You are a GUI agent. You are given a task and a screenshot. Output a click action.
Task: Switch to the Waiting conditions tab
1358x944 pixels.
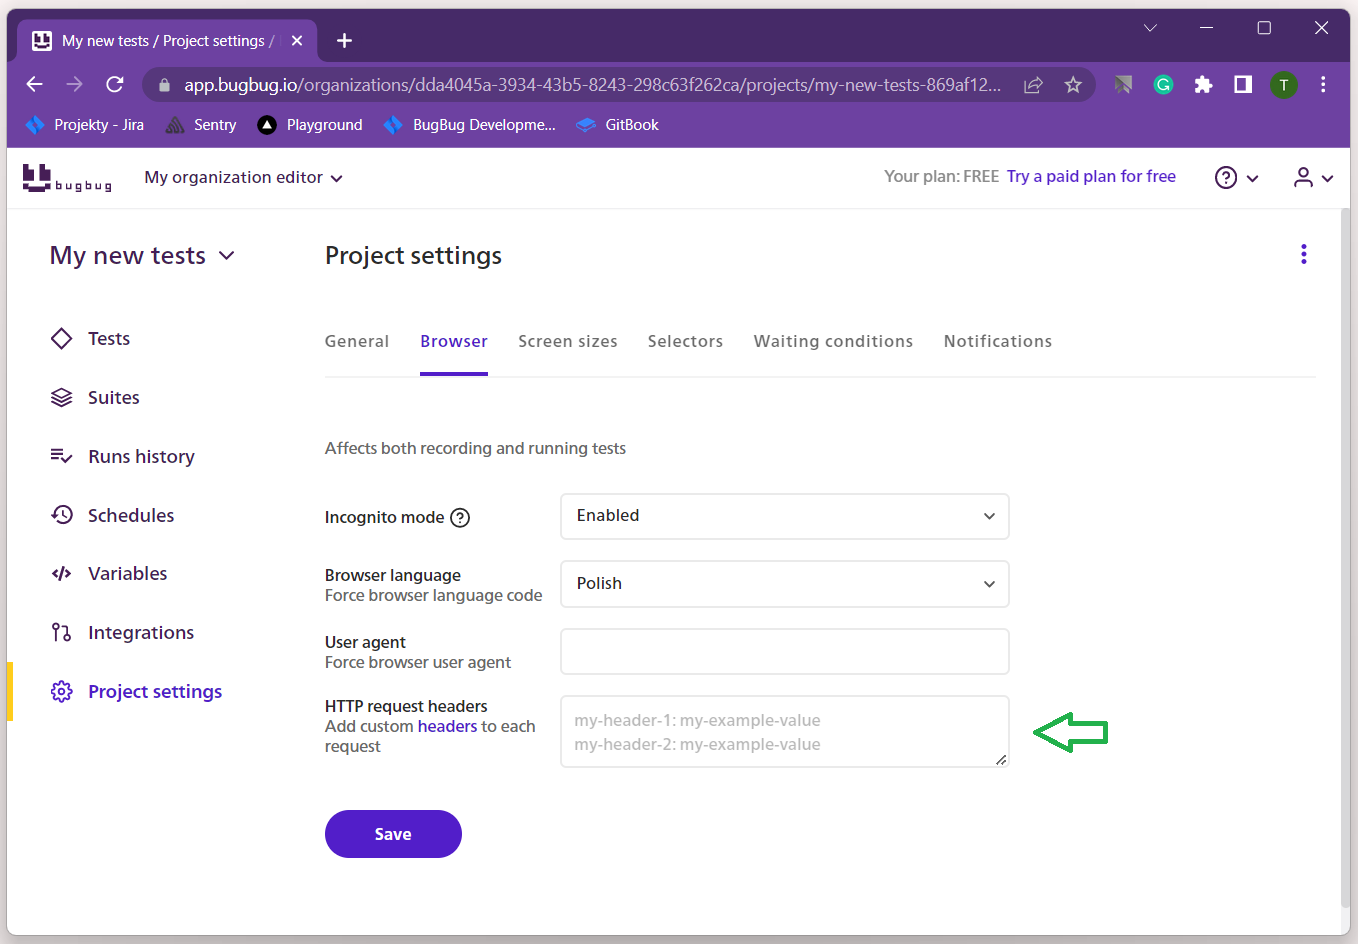(x=832, y=342)
